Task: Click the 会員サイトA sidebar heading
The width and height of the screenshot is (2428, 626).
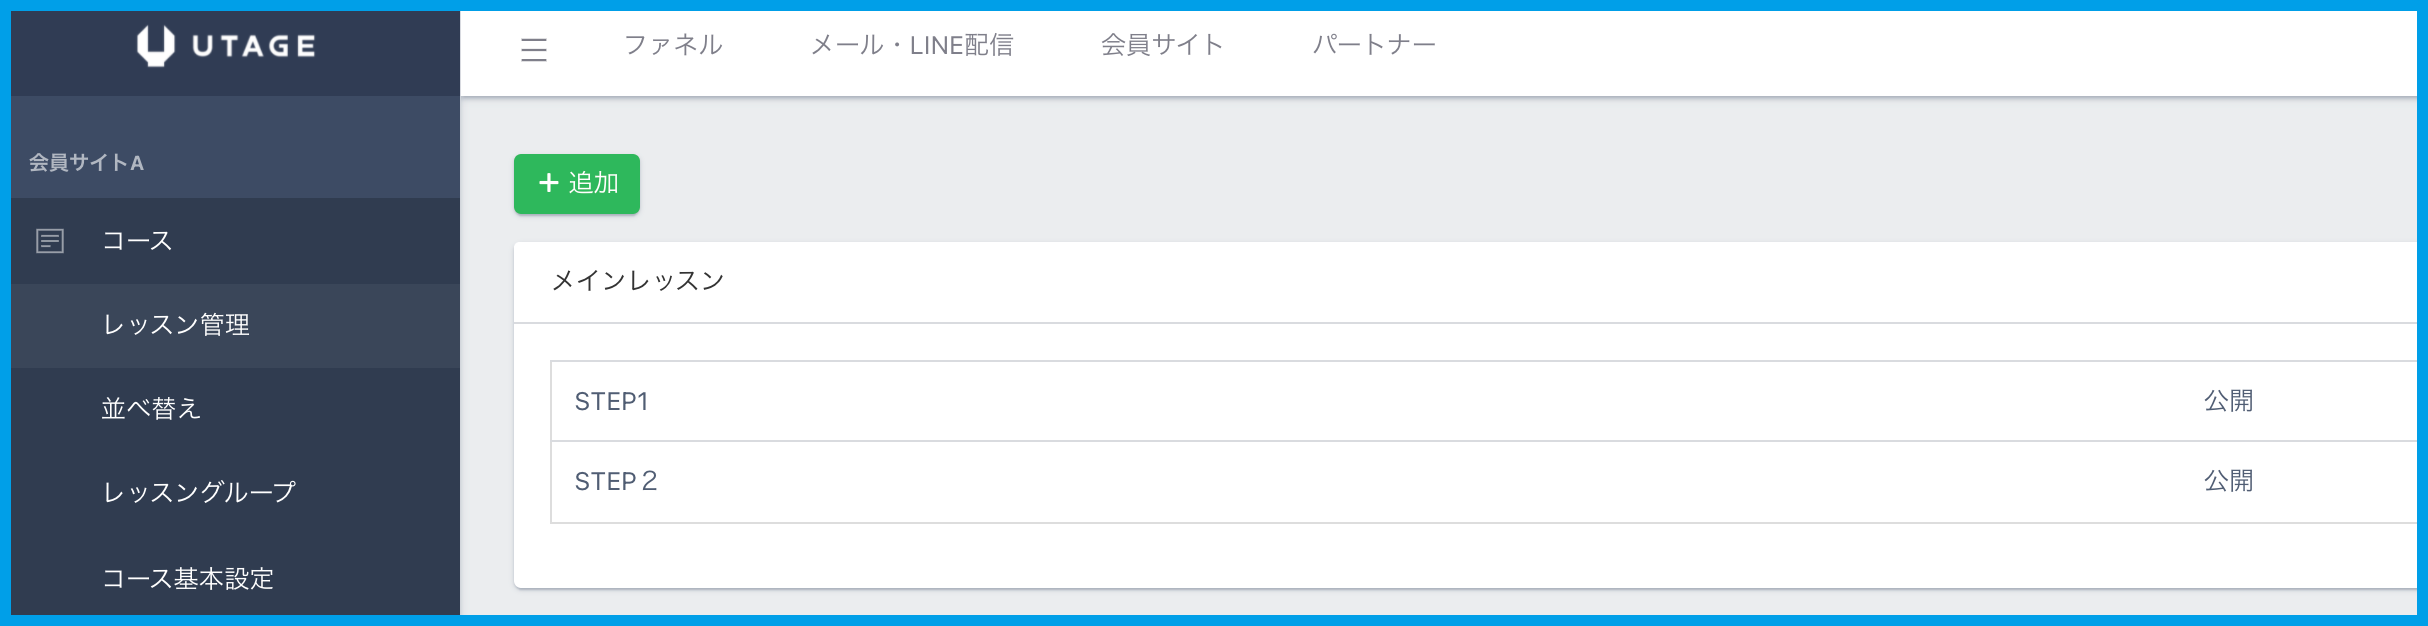Action: click(x=87, y=163)
